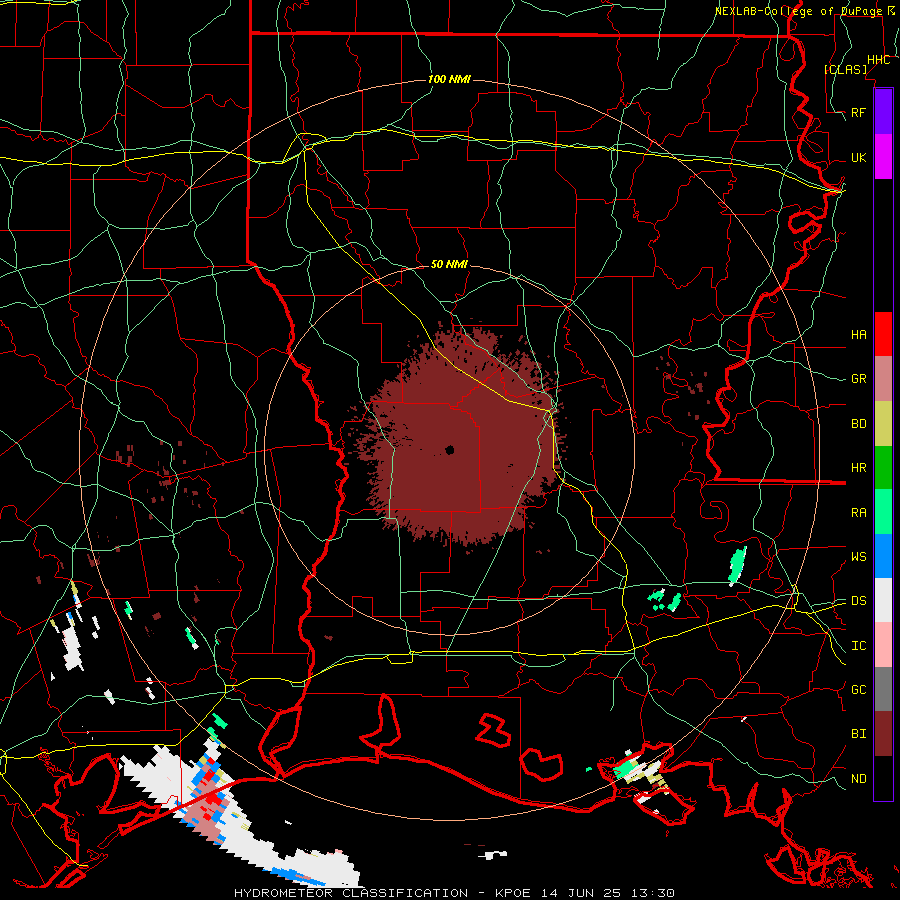This screenshot has width=900, height=900.
Task: Click the 50 NMI range ring label
Action: [449, 264]
